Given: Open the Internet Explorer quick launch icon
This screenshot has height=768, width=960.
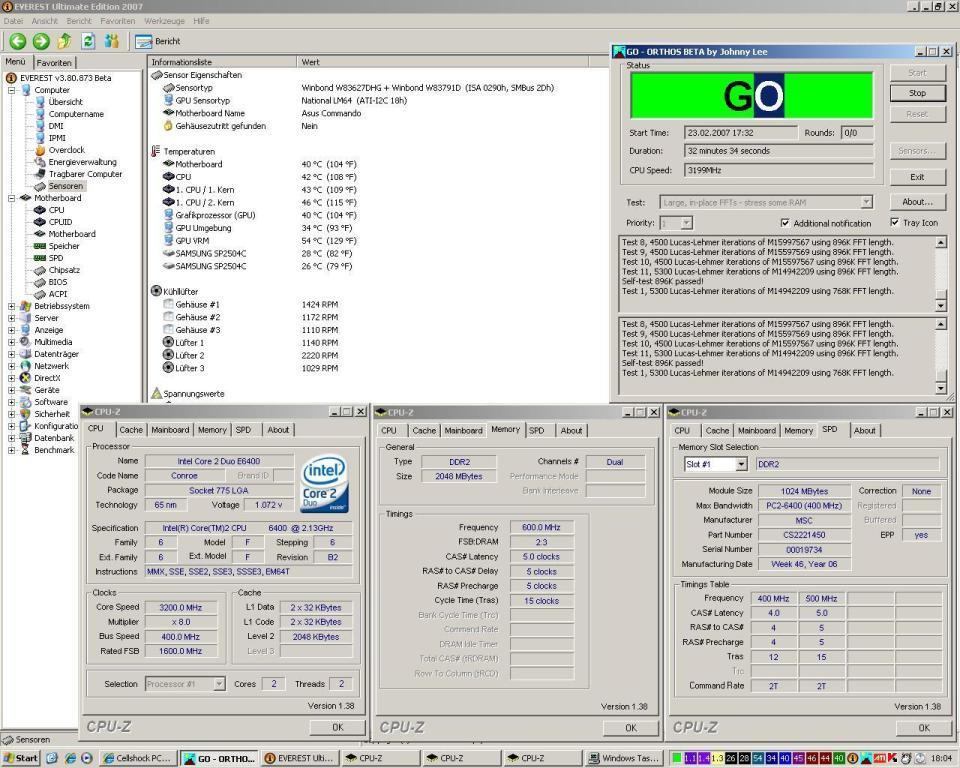Looking at the screenshot, I should point(70,758).
